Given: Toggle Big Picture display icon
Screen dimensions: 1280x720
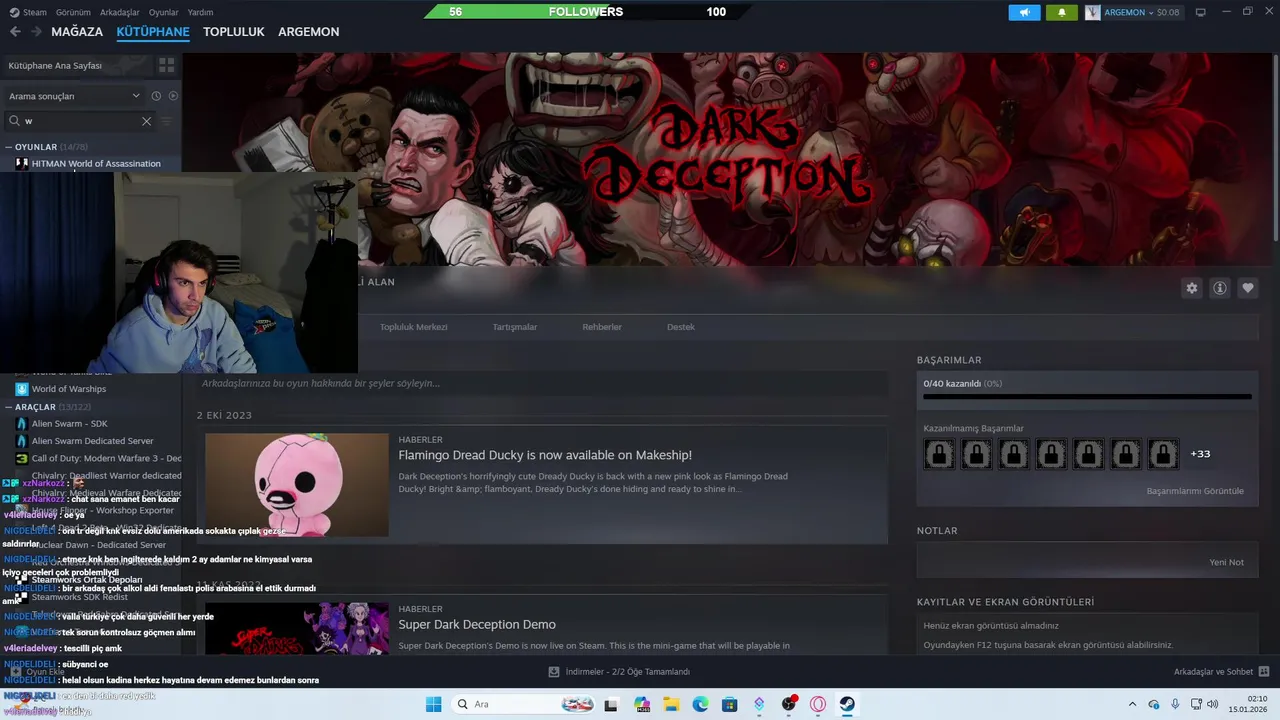Looking at the screenshot, I should tap(1200, 12).
